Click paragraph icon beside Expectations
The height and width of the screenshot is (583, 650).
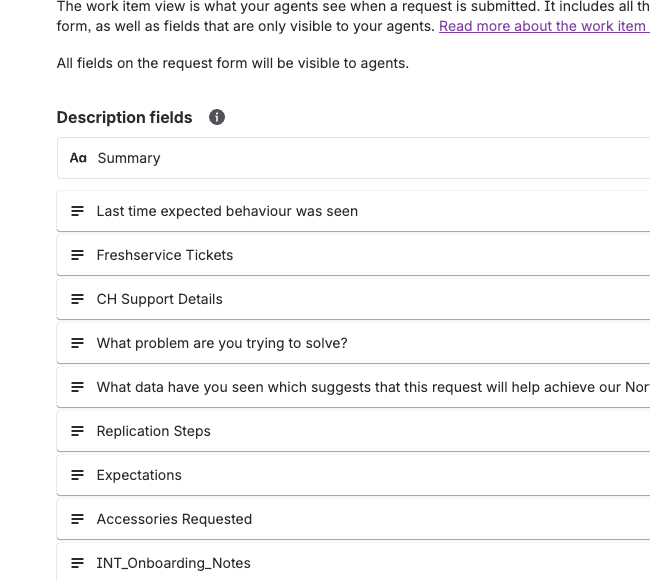(77, 475)
